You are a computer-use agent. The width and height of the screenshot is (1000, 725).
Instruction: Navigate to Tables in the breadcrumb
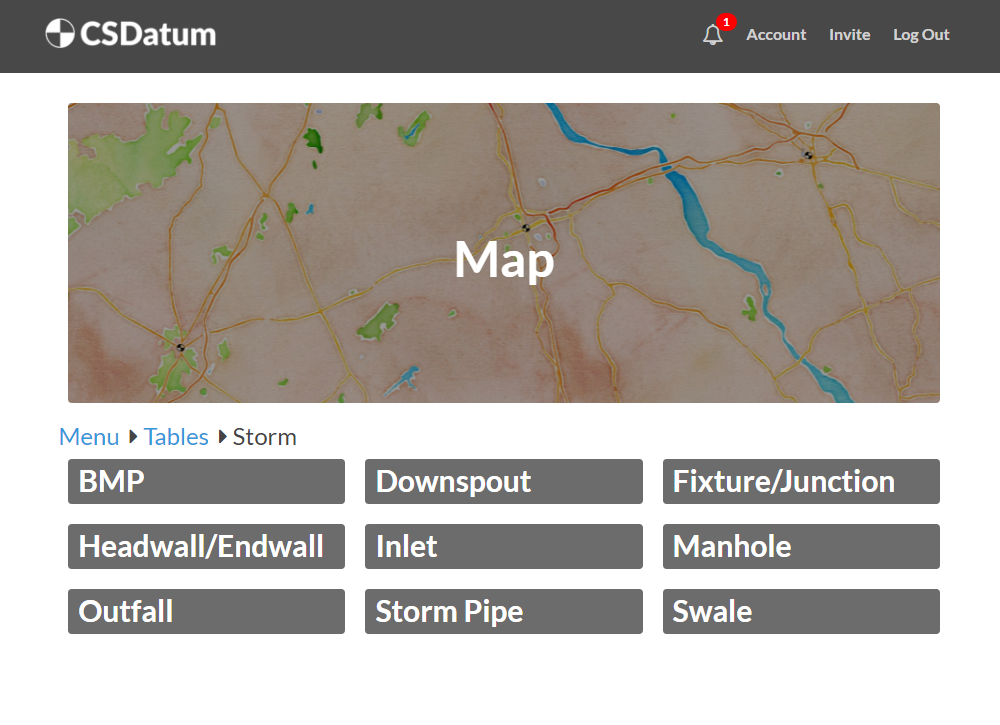(x=176, y=437)
